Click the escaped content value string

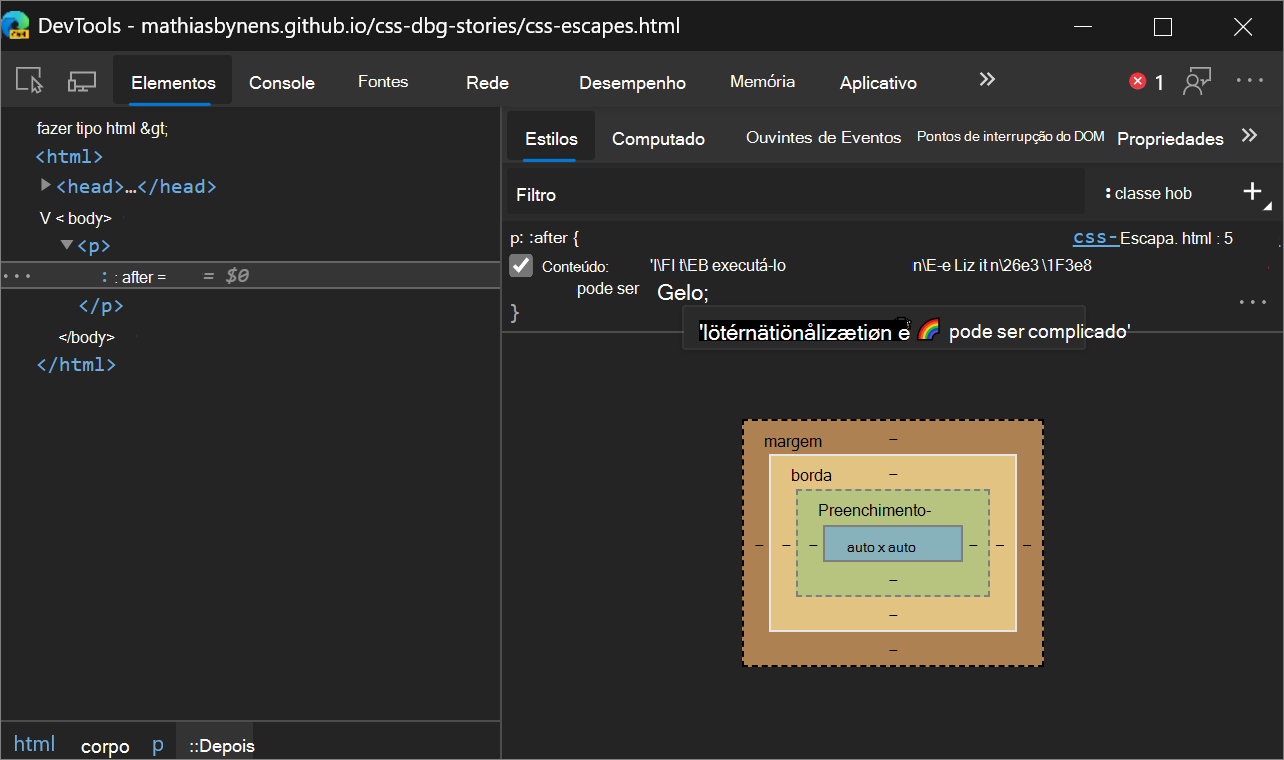click(870, 266)
